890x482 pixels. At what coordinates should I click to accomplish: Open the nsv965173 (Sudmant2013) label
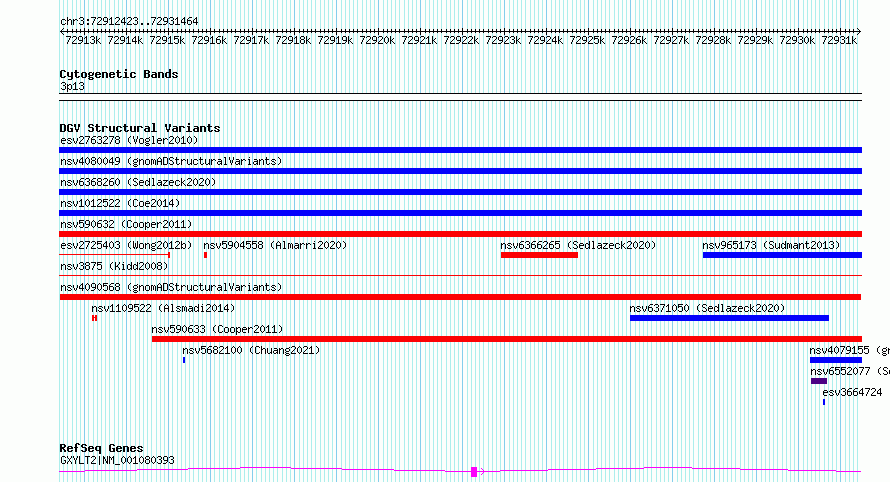771,245
